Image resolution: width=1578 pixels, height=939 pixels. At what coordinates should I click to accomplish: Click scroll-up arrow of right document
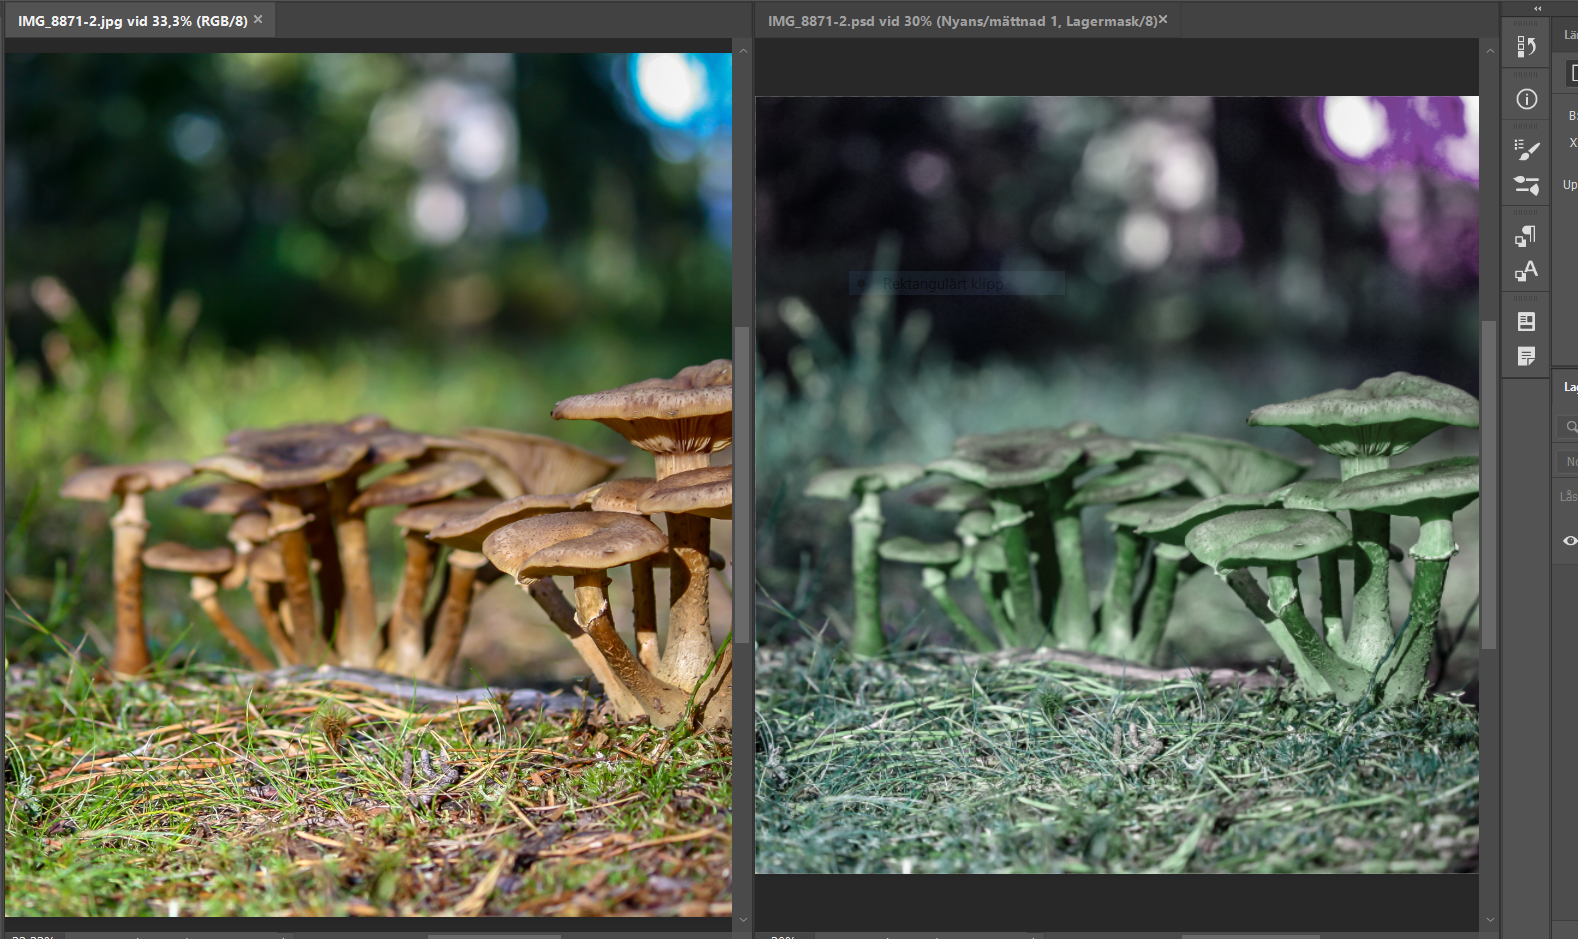1490,50
